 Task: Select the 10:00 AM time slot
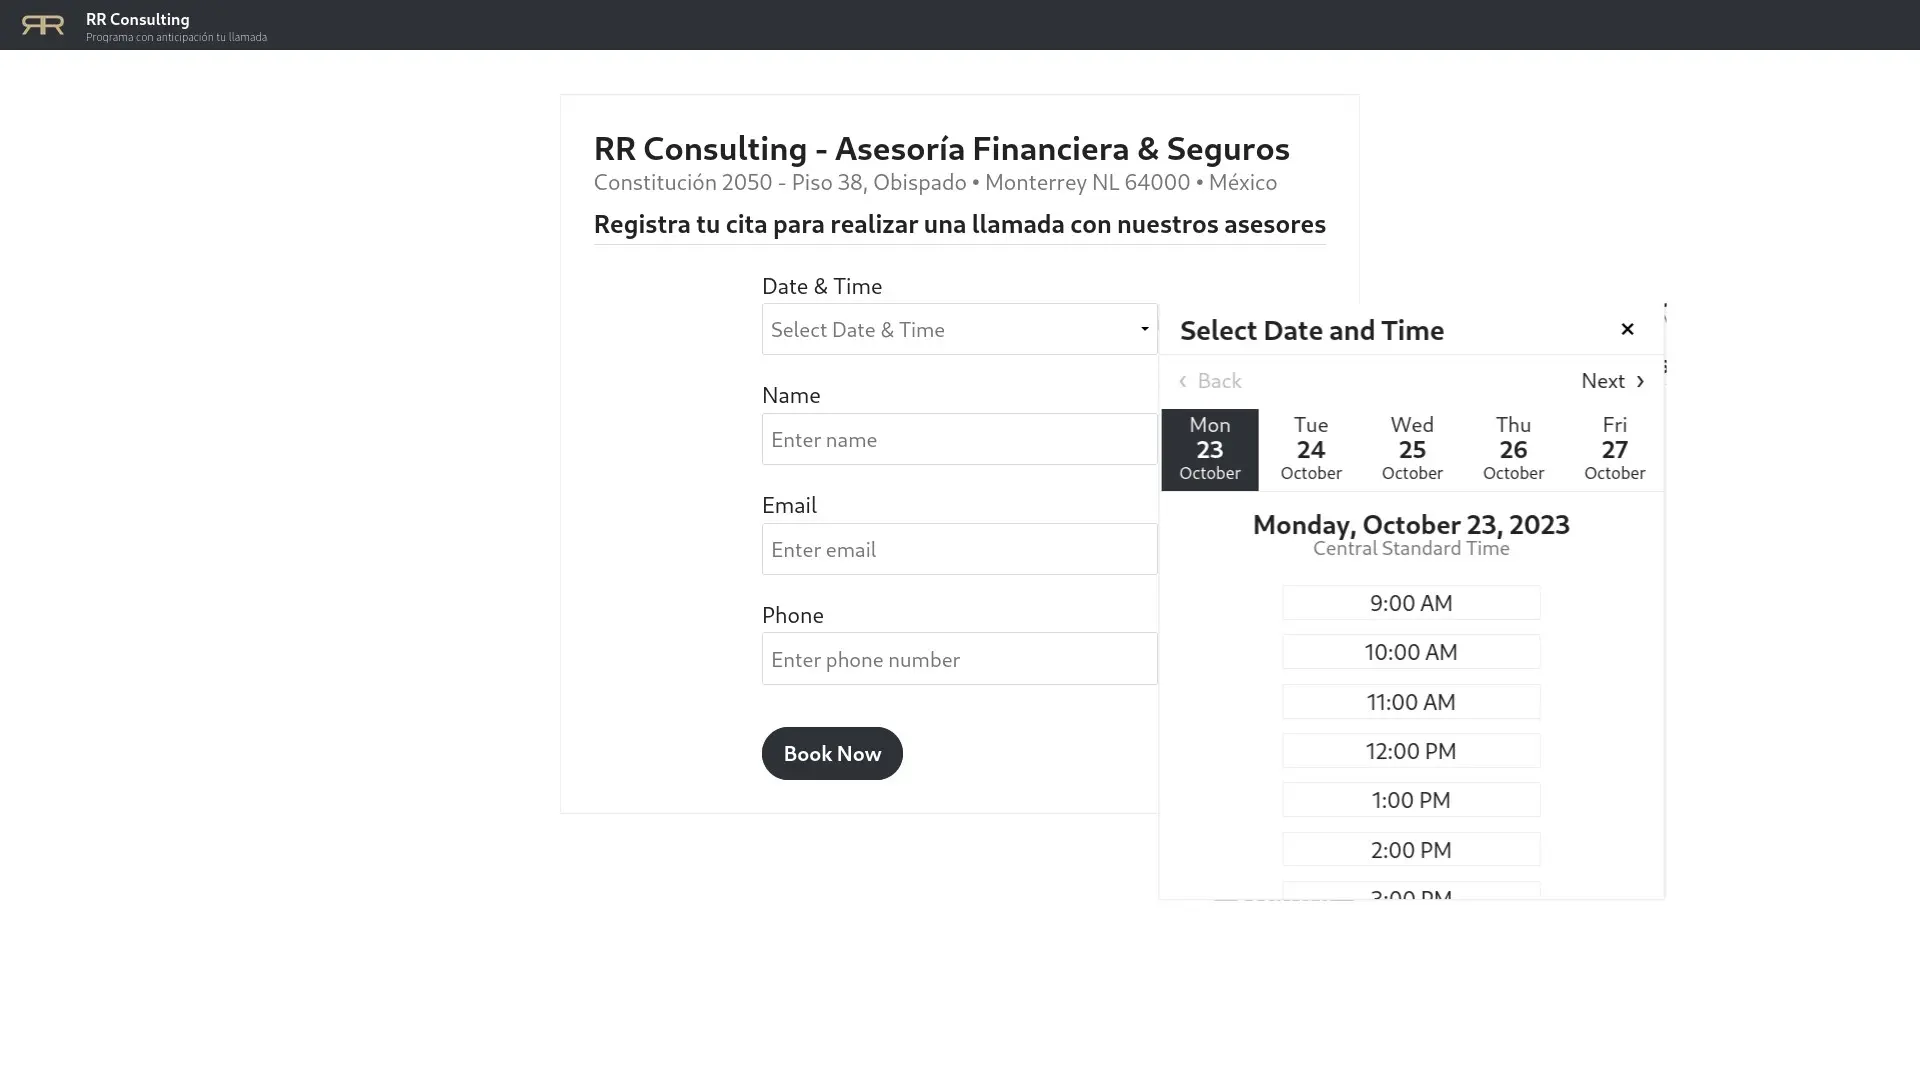click(1411, 652)
